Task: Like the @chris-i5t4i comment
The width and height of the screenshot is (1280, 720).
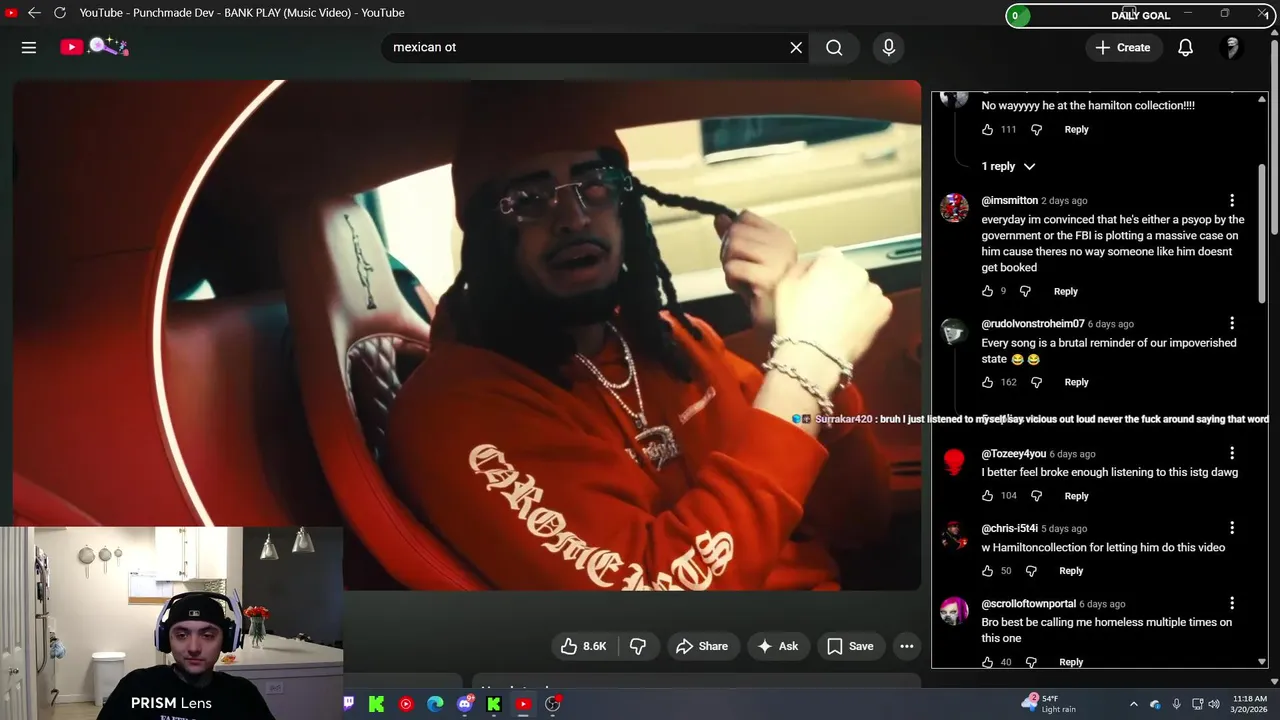Action: click(987, 571)
